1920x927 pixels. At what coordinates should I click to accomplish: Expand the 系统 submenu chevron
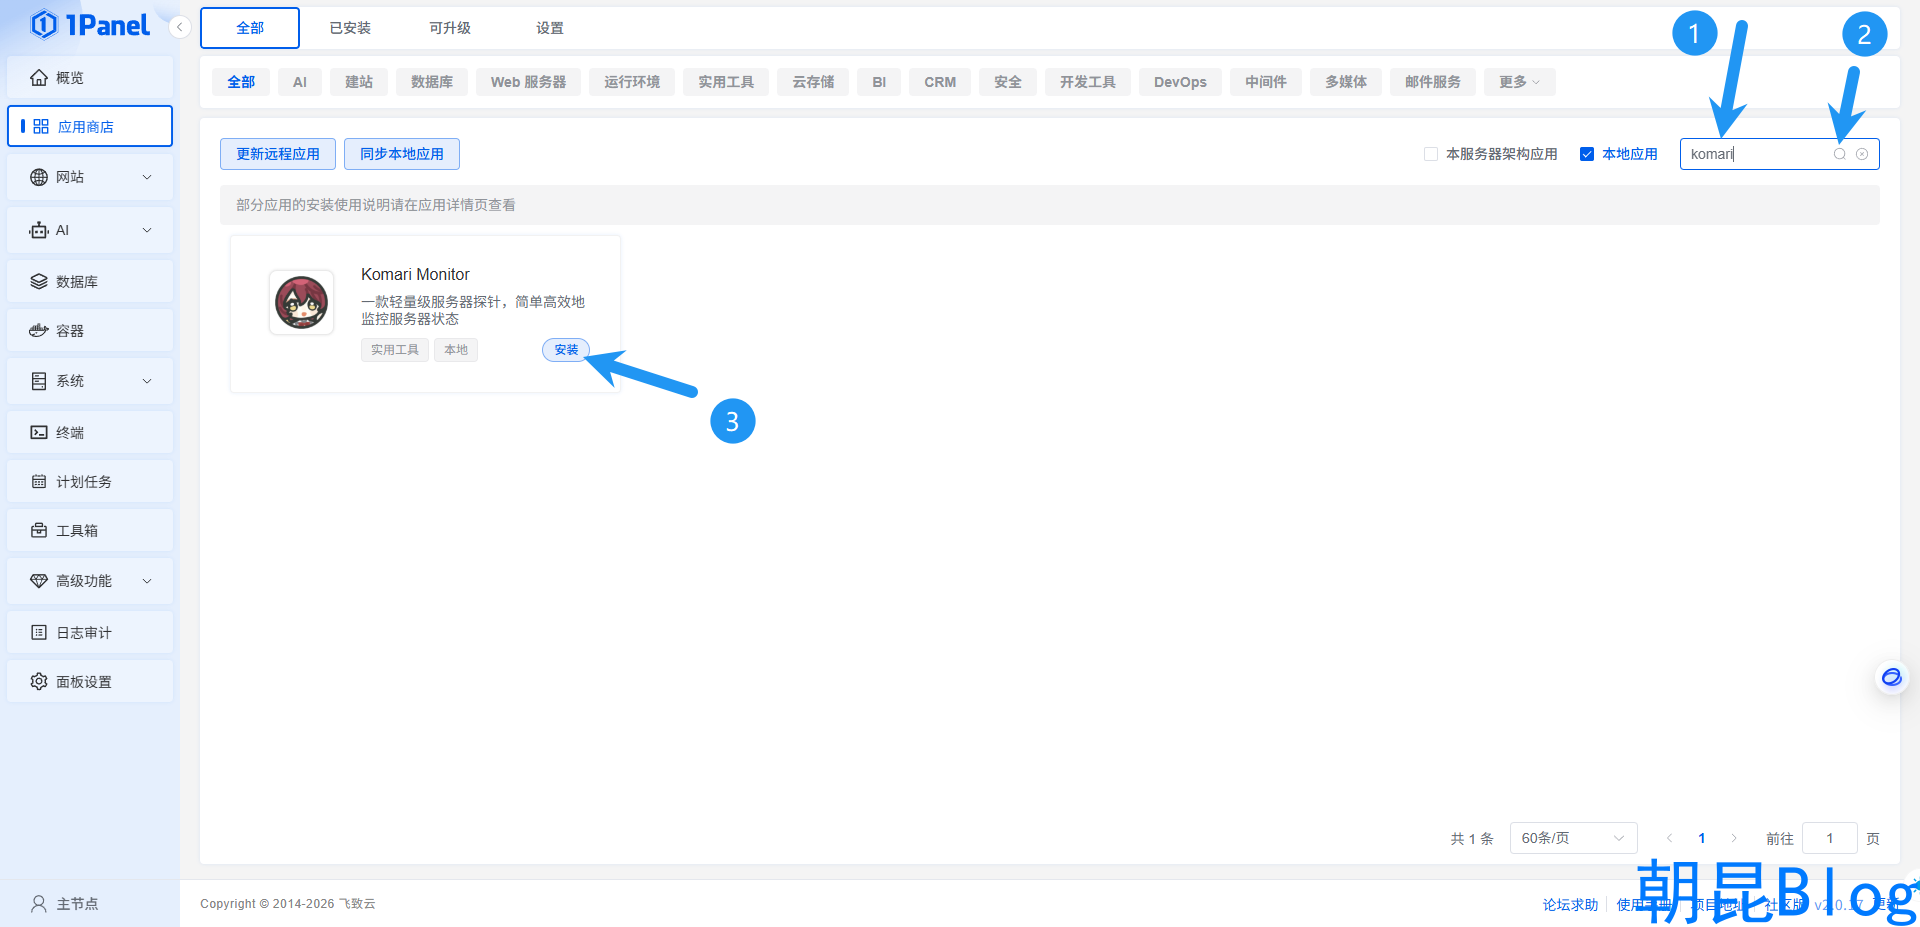pyautogui.click(x=147, y=381)
